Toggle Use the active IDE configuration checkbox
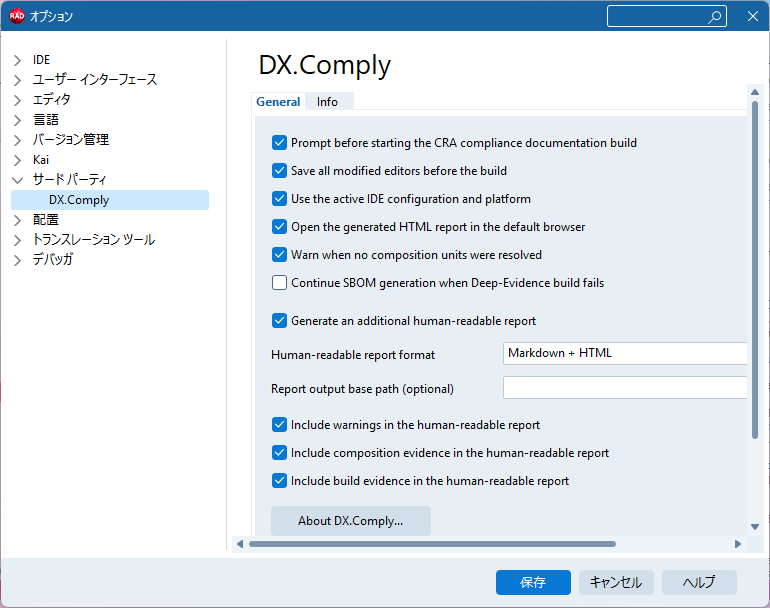 pyautogui.click(x=279, y=199)
